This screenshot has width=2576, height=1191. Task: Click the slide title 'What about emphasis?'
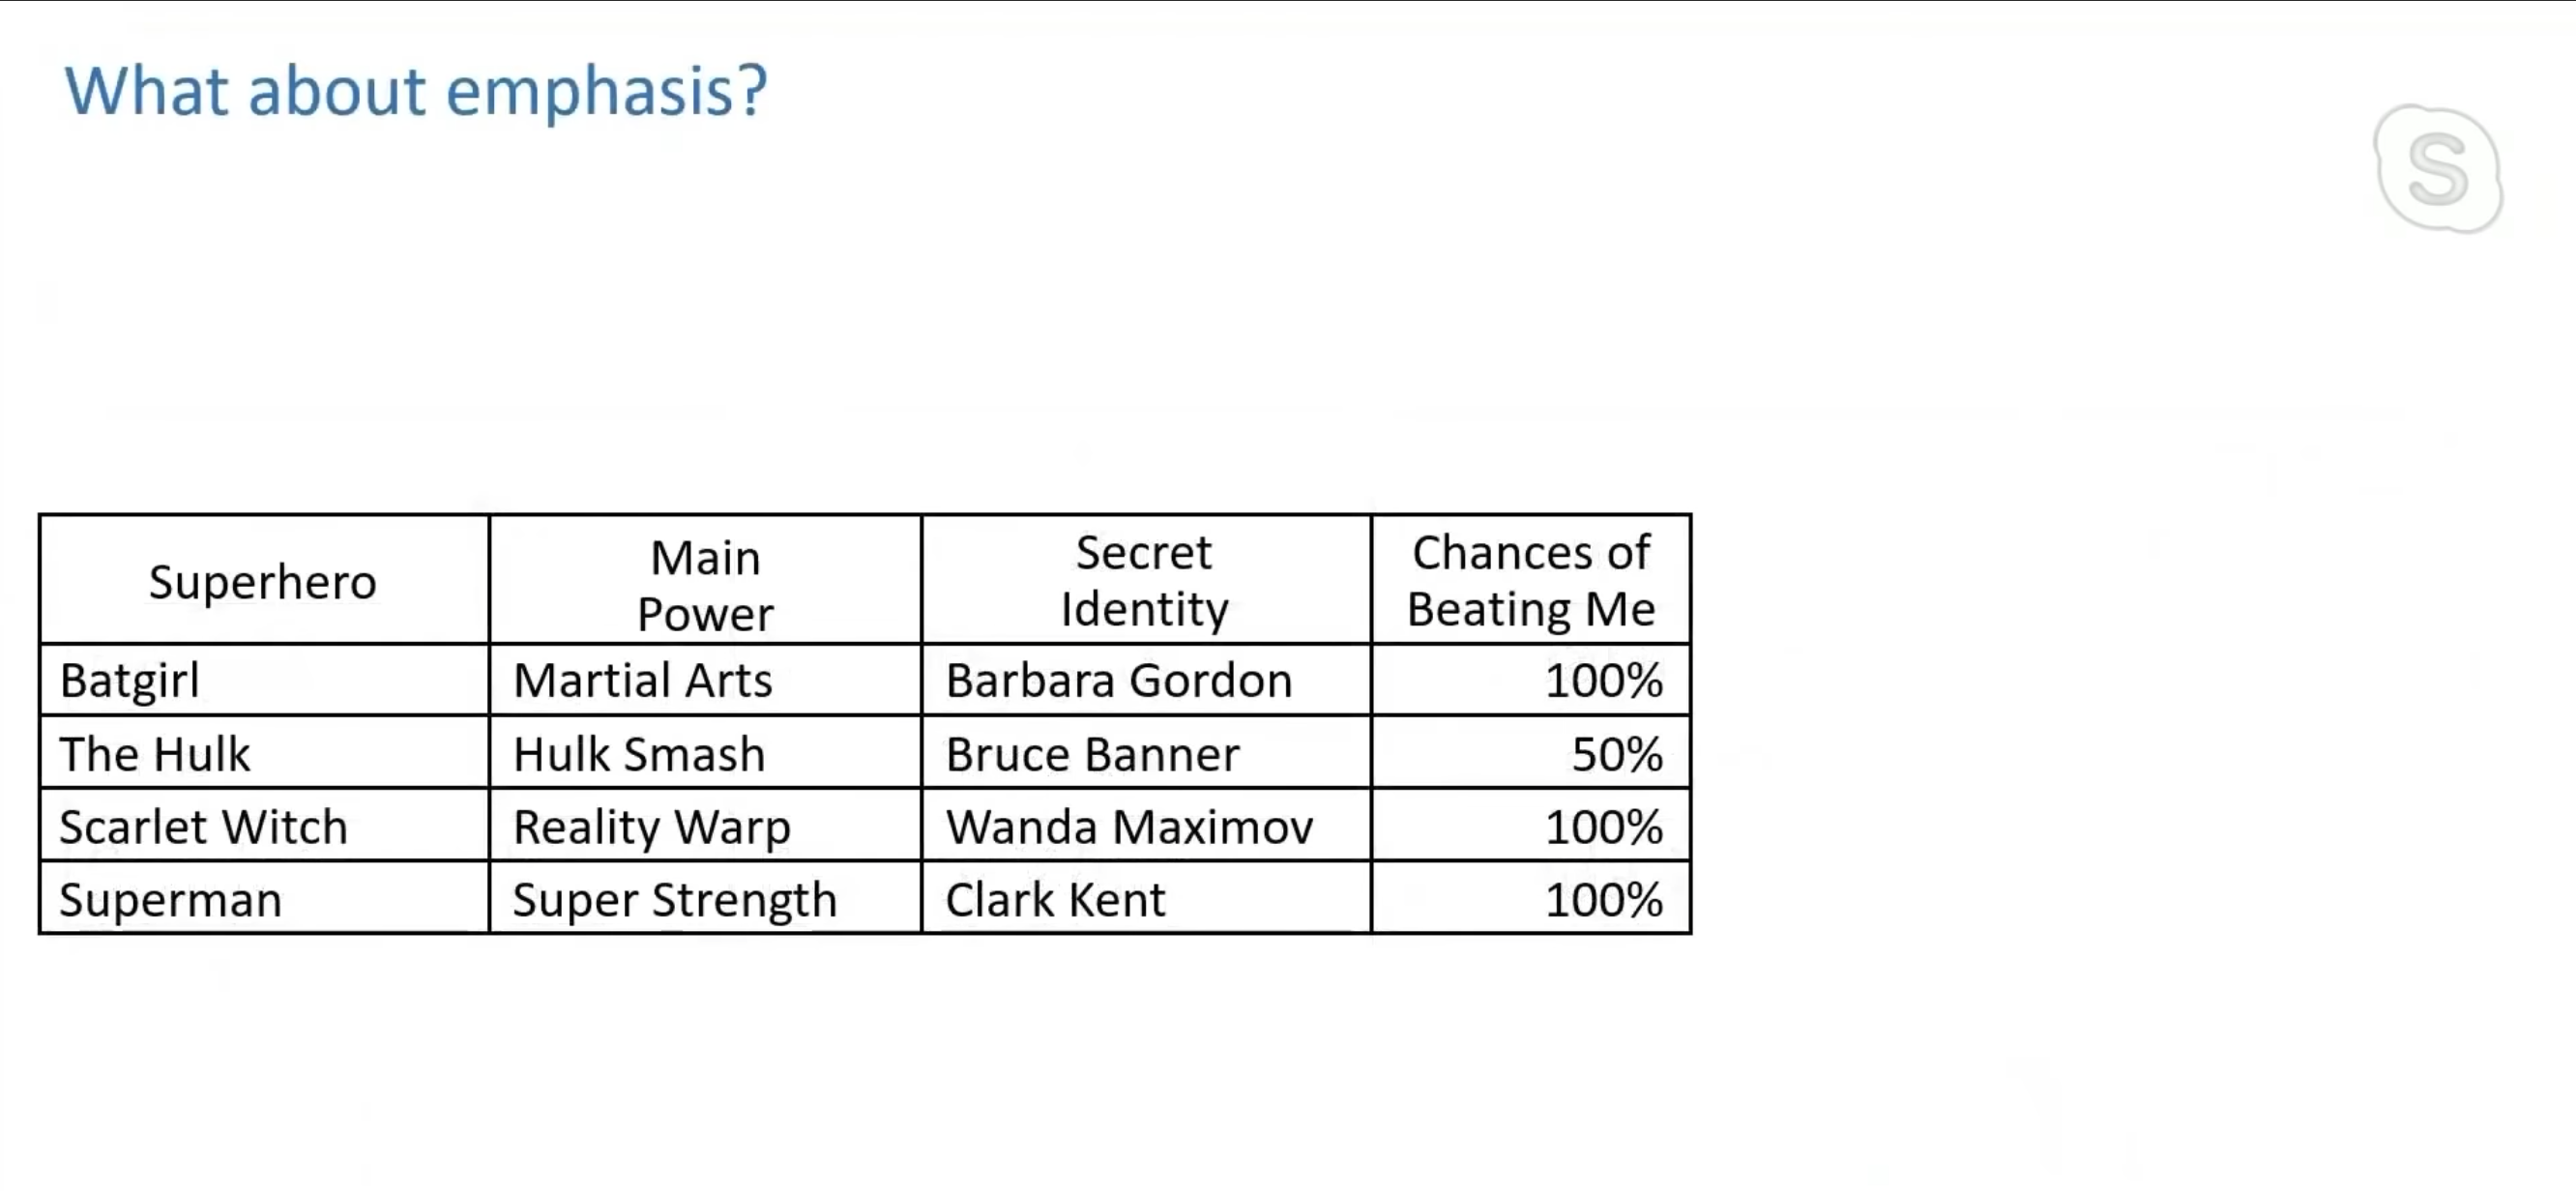(416, 92)
